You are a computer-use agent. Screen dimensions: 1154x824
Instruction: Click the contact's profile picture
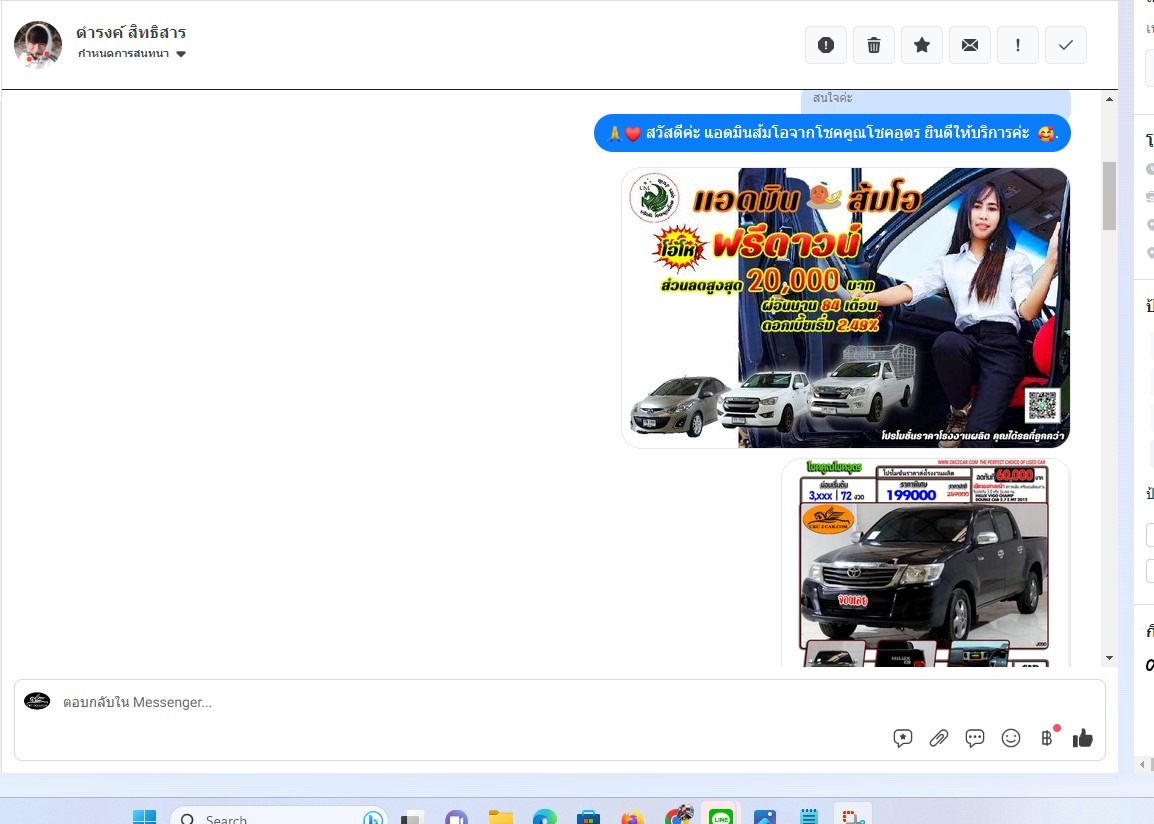click(38, 44)
